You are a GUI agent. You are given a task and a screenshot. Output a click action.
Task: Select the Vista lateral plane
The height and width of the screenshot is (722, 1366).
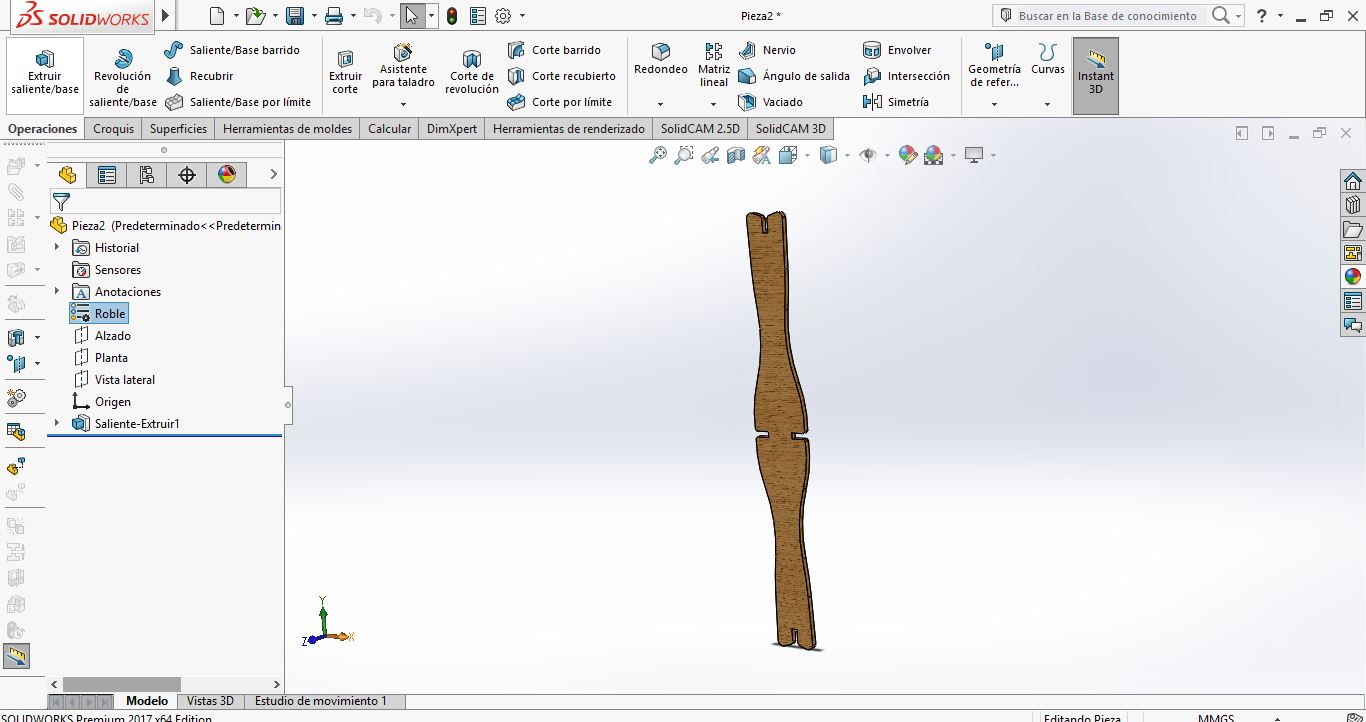tap(114, 380)
